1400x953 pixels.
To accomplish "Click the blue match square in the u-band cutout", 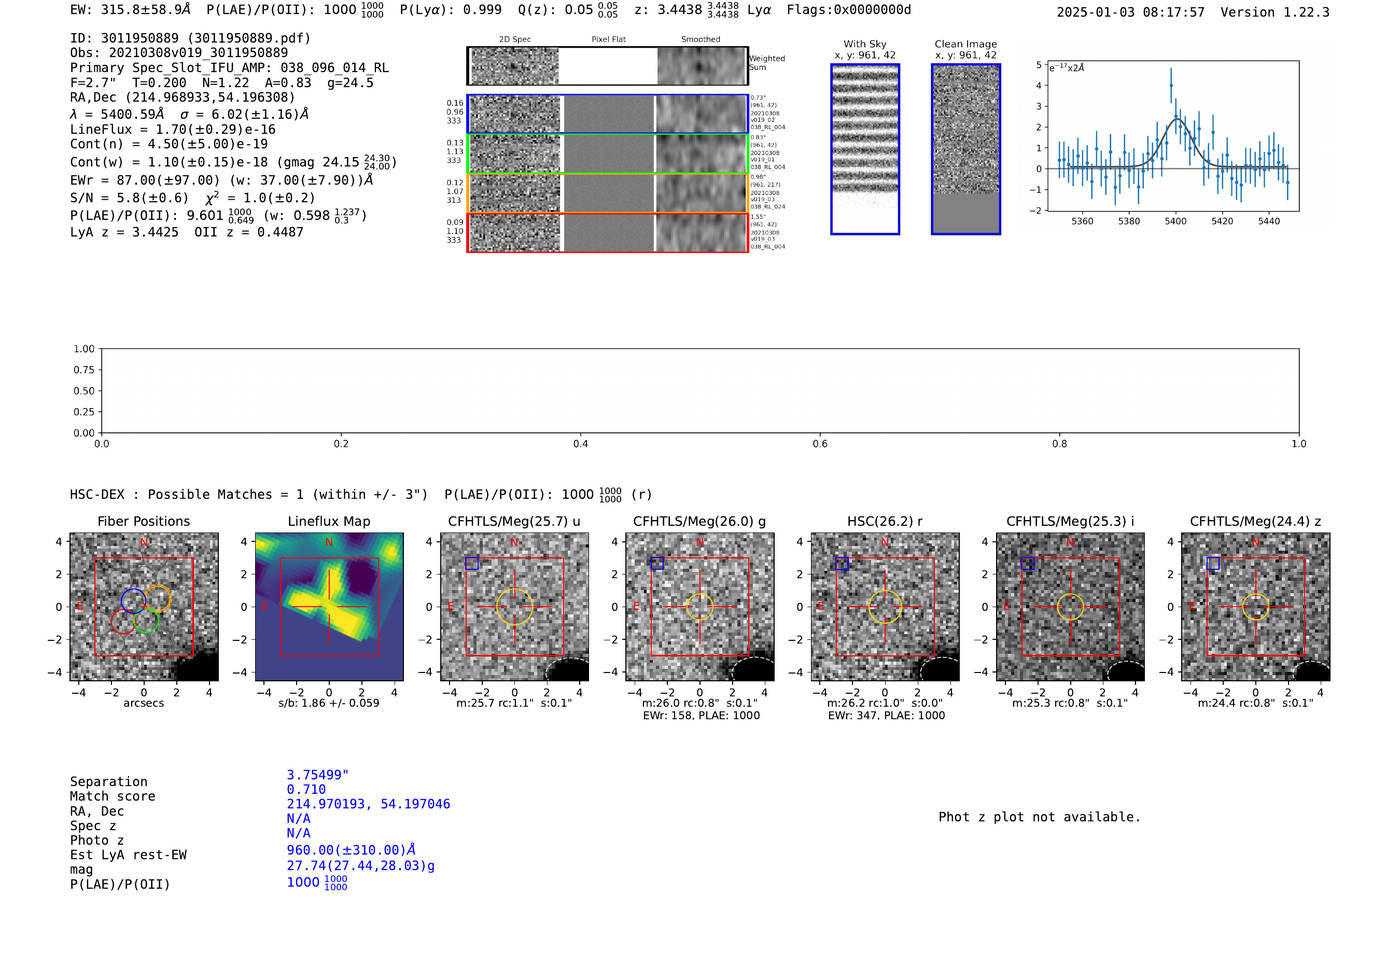I will point(472,563).
